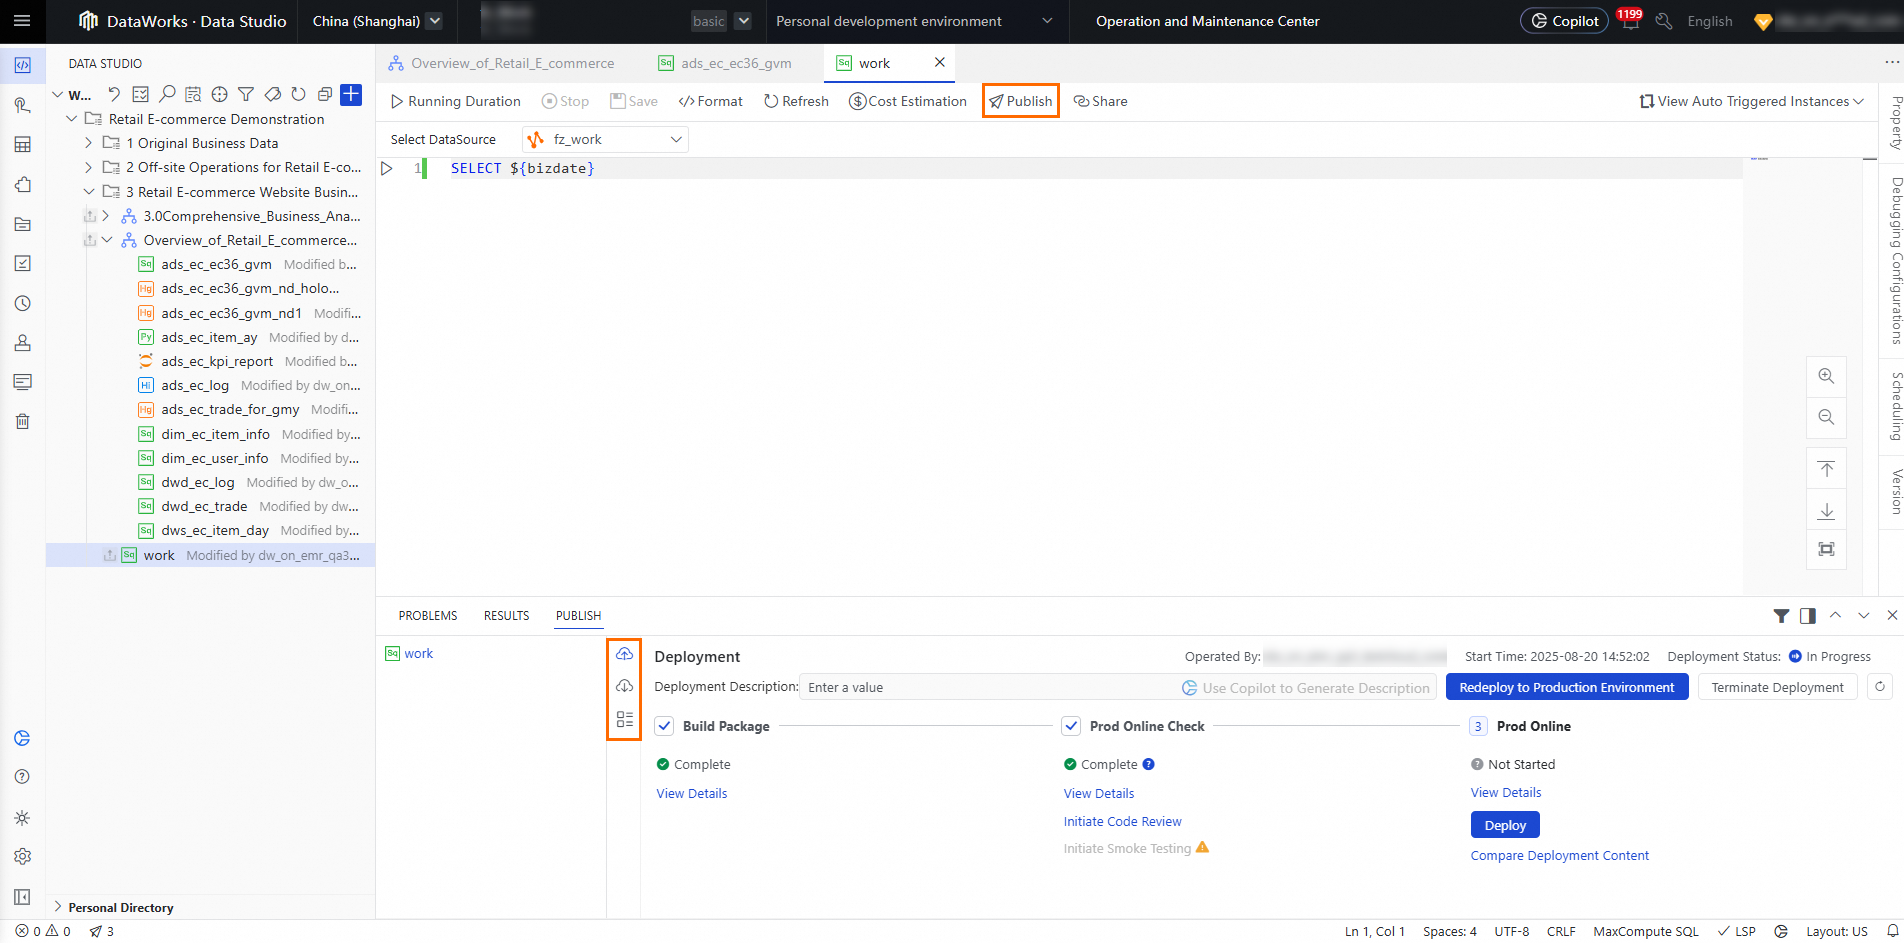
Task: Open the China (Shanghai) region dropdown
Action: click(x=377, y=21)
